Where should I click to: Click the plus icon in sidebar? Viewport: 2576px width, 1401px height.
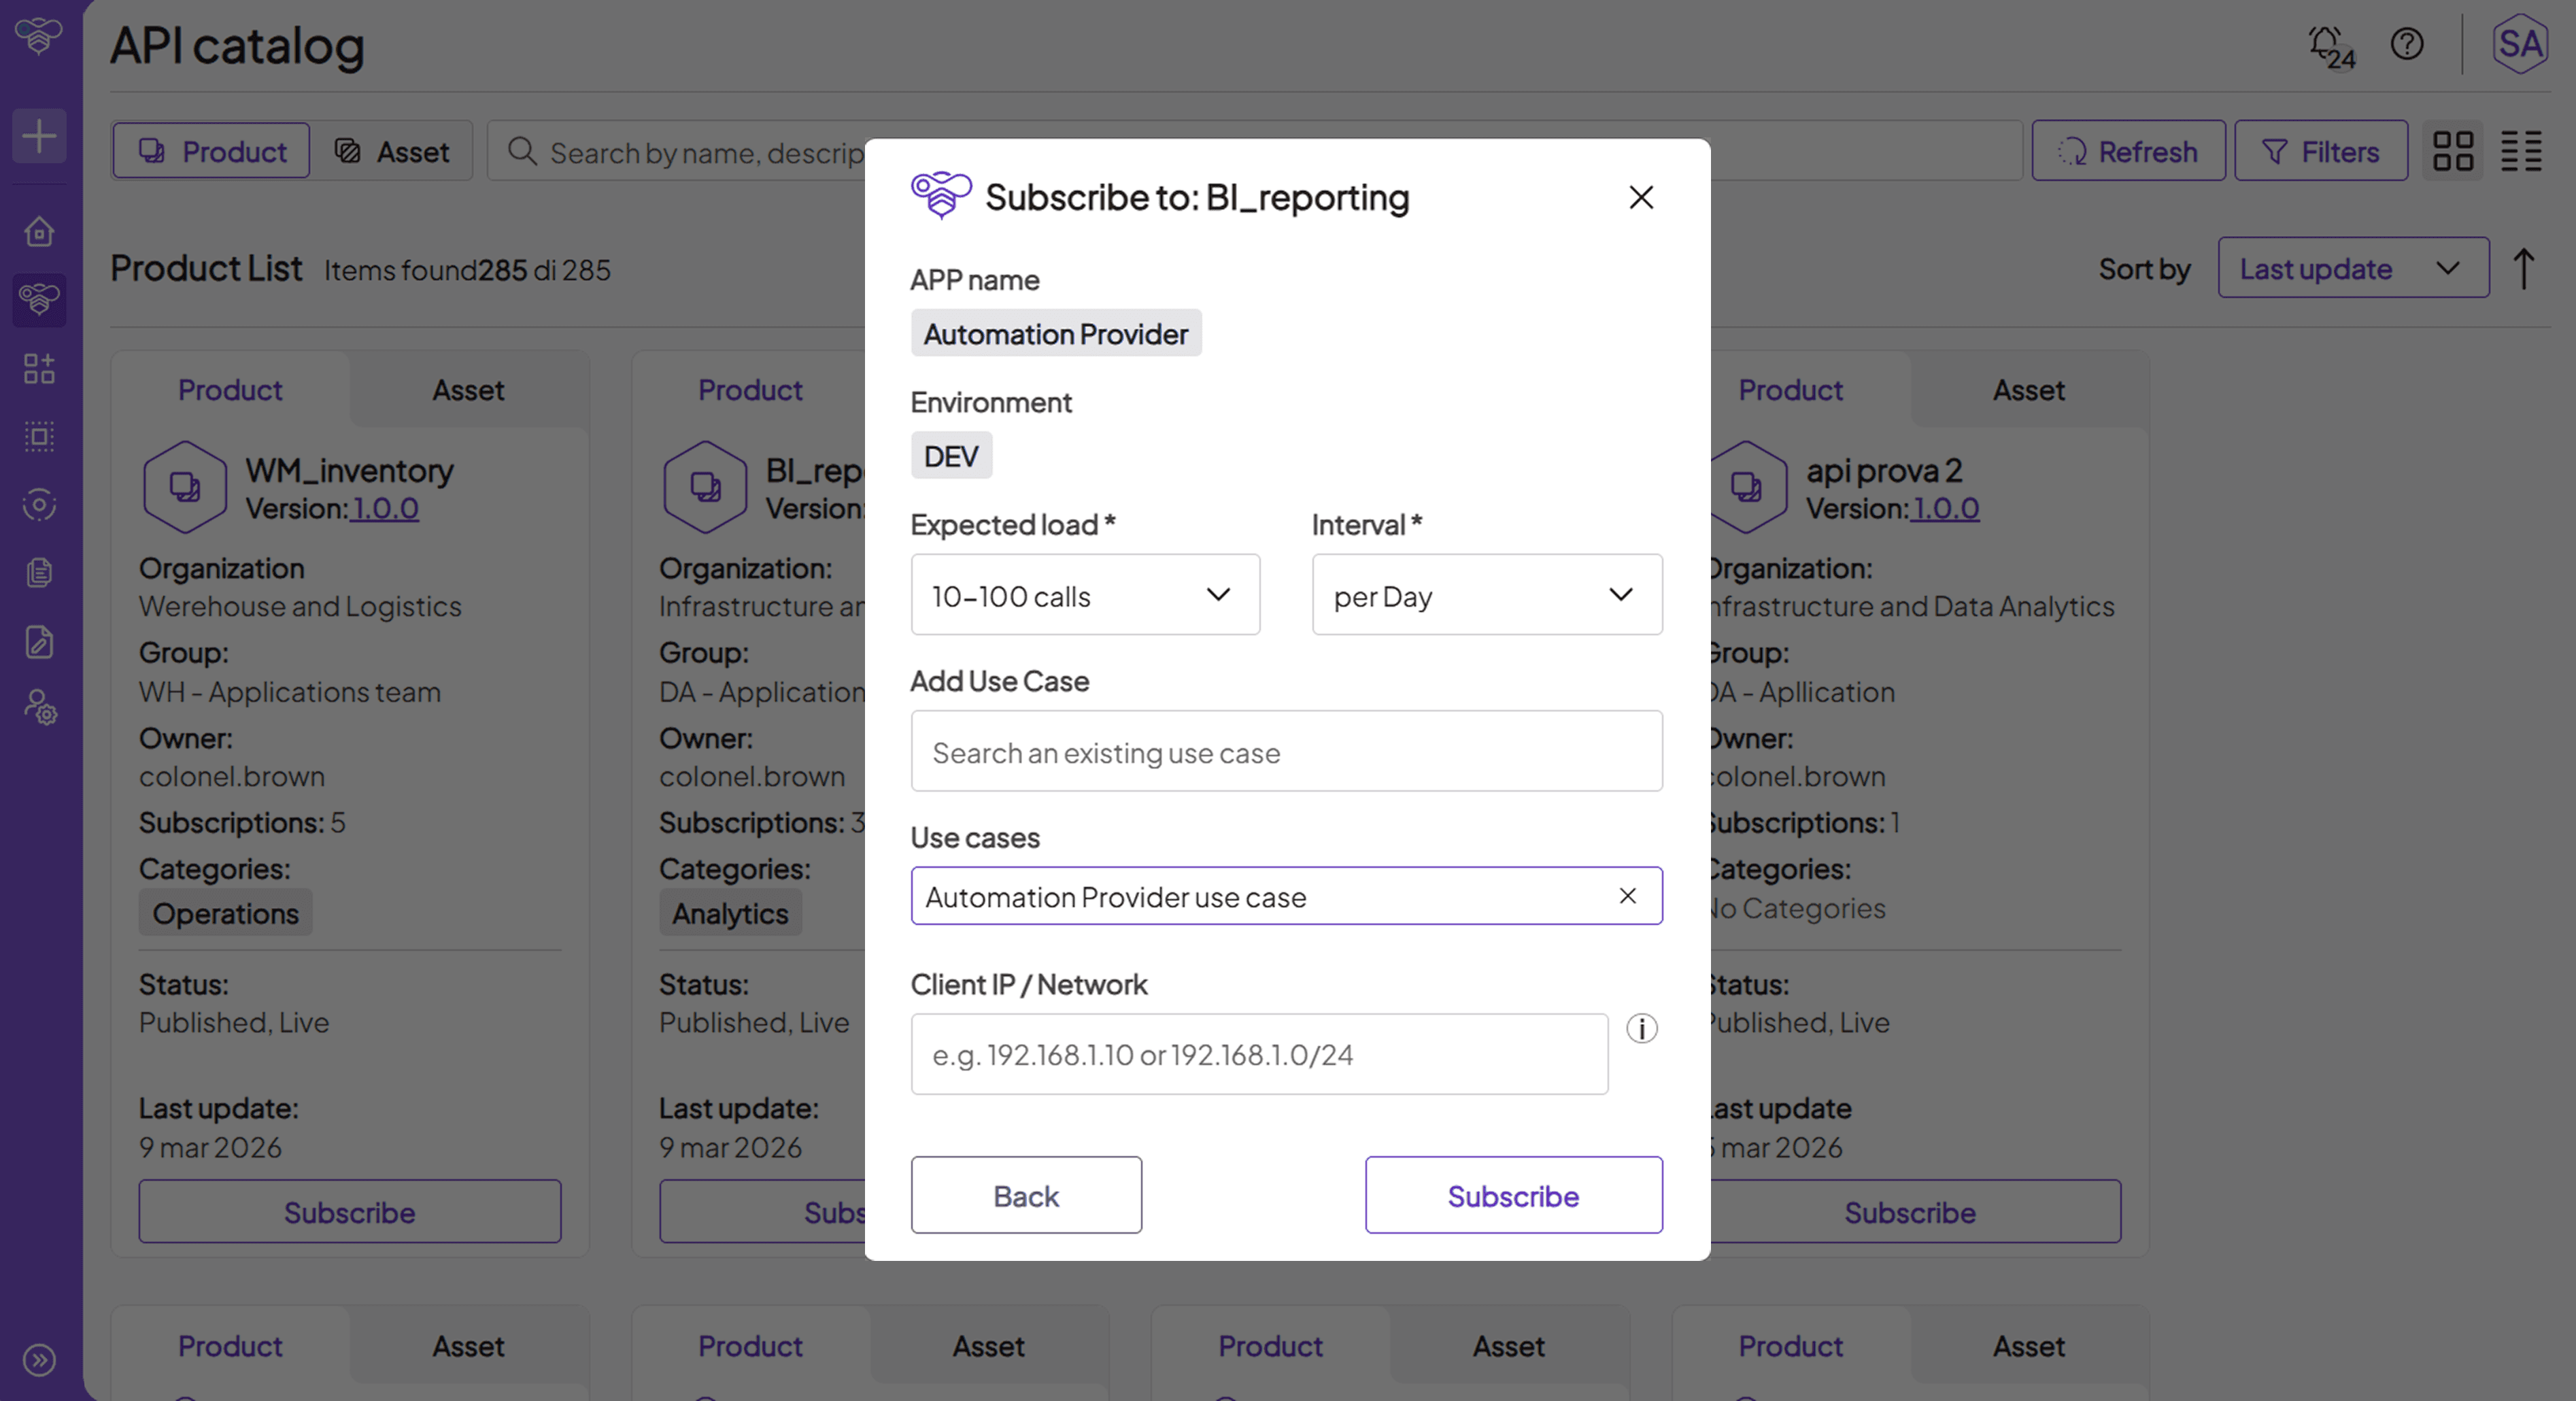click(39, 136)
